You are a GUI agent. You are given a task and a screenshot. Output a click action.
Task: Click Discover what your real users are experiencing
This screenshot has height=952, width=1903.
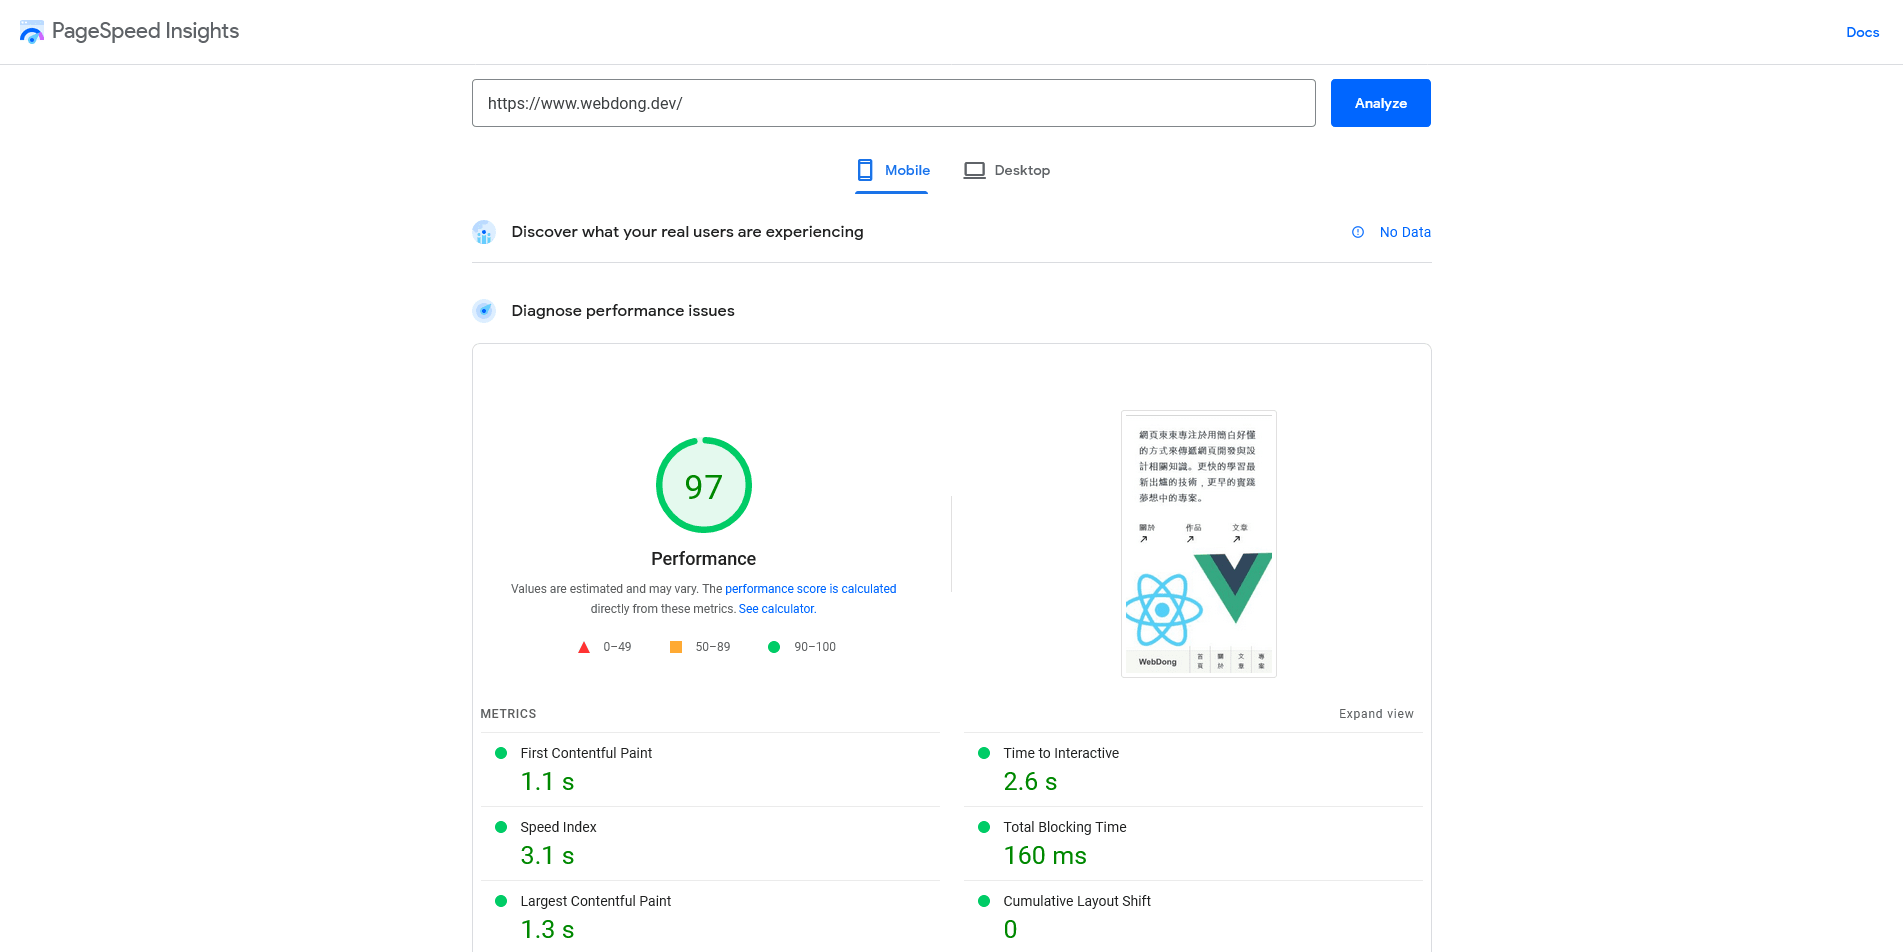688,232
